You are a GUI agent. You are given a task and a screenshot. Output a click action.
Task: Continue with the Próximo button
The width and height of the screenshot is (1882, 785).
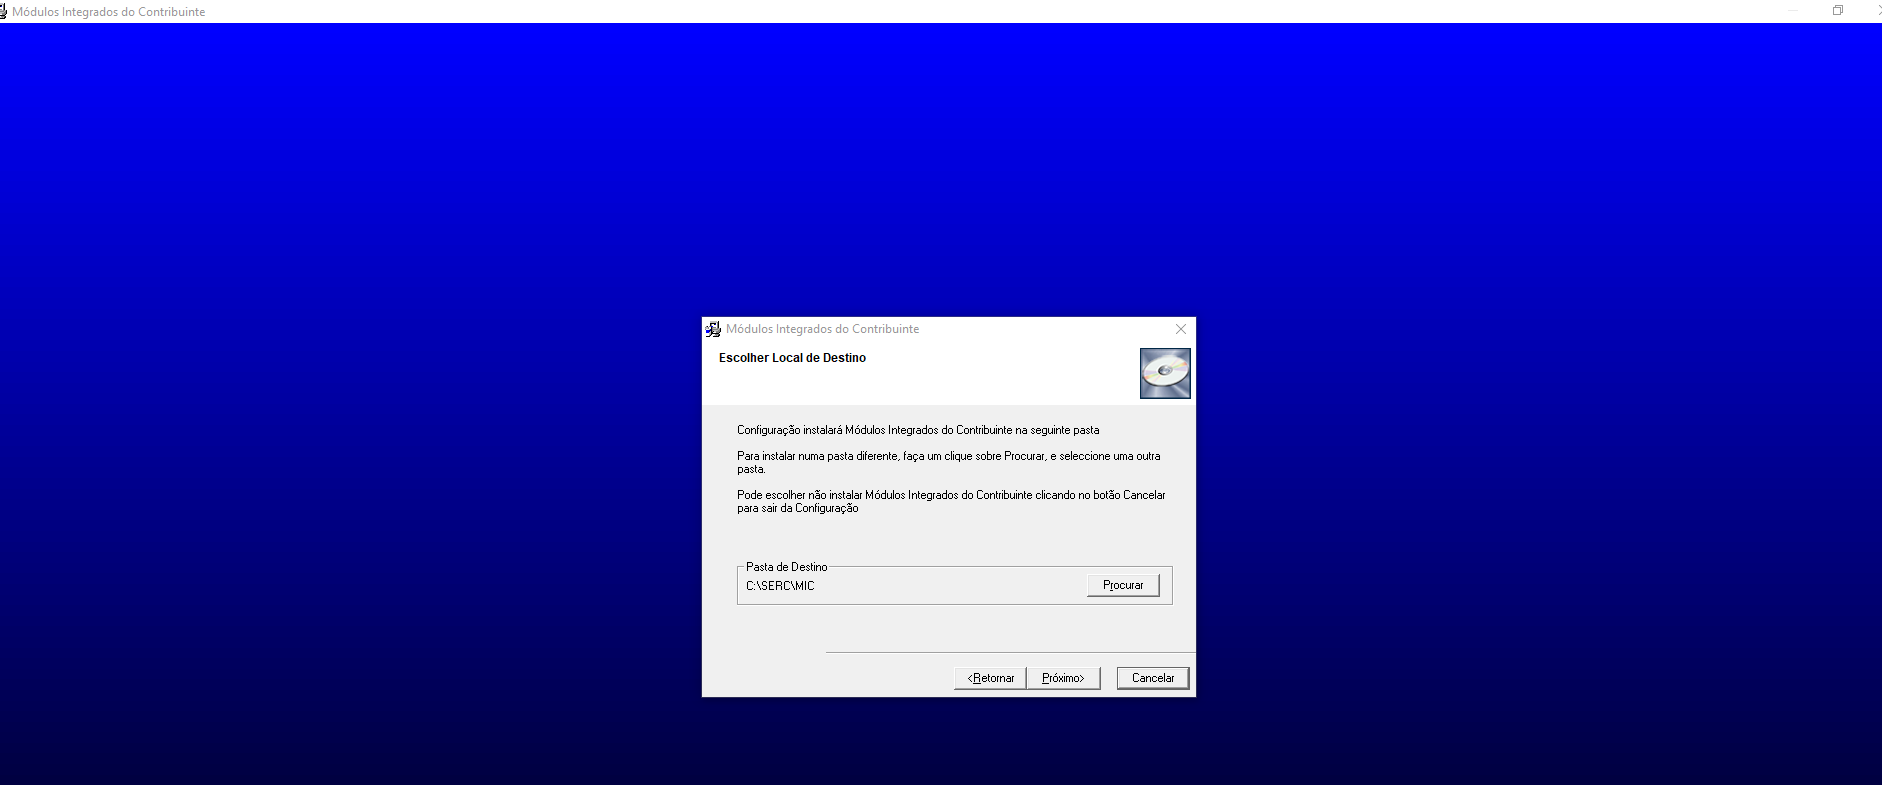(1063, 678)
